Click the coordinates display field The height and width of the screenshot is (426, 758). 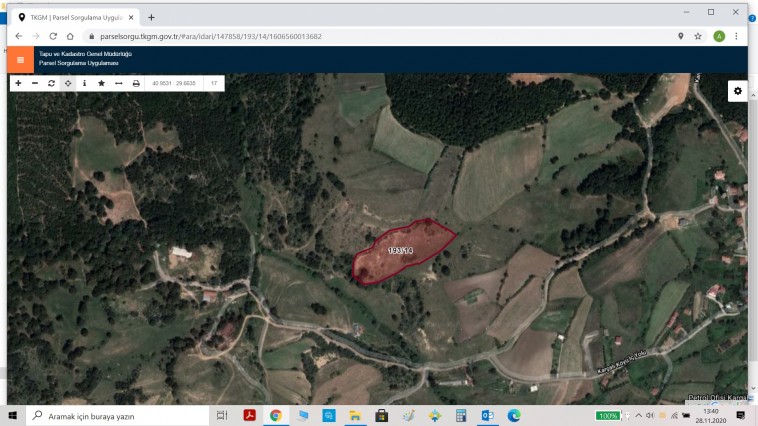coord(174,83)
